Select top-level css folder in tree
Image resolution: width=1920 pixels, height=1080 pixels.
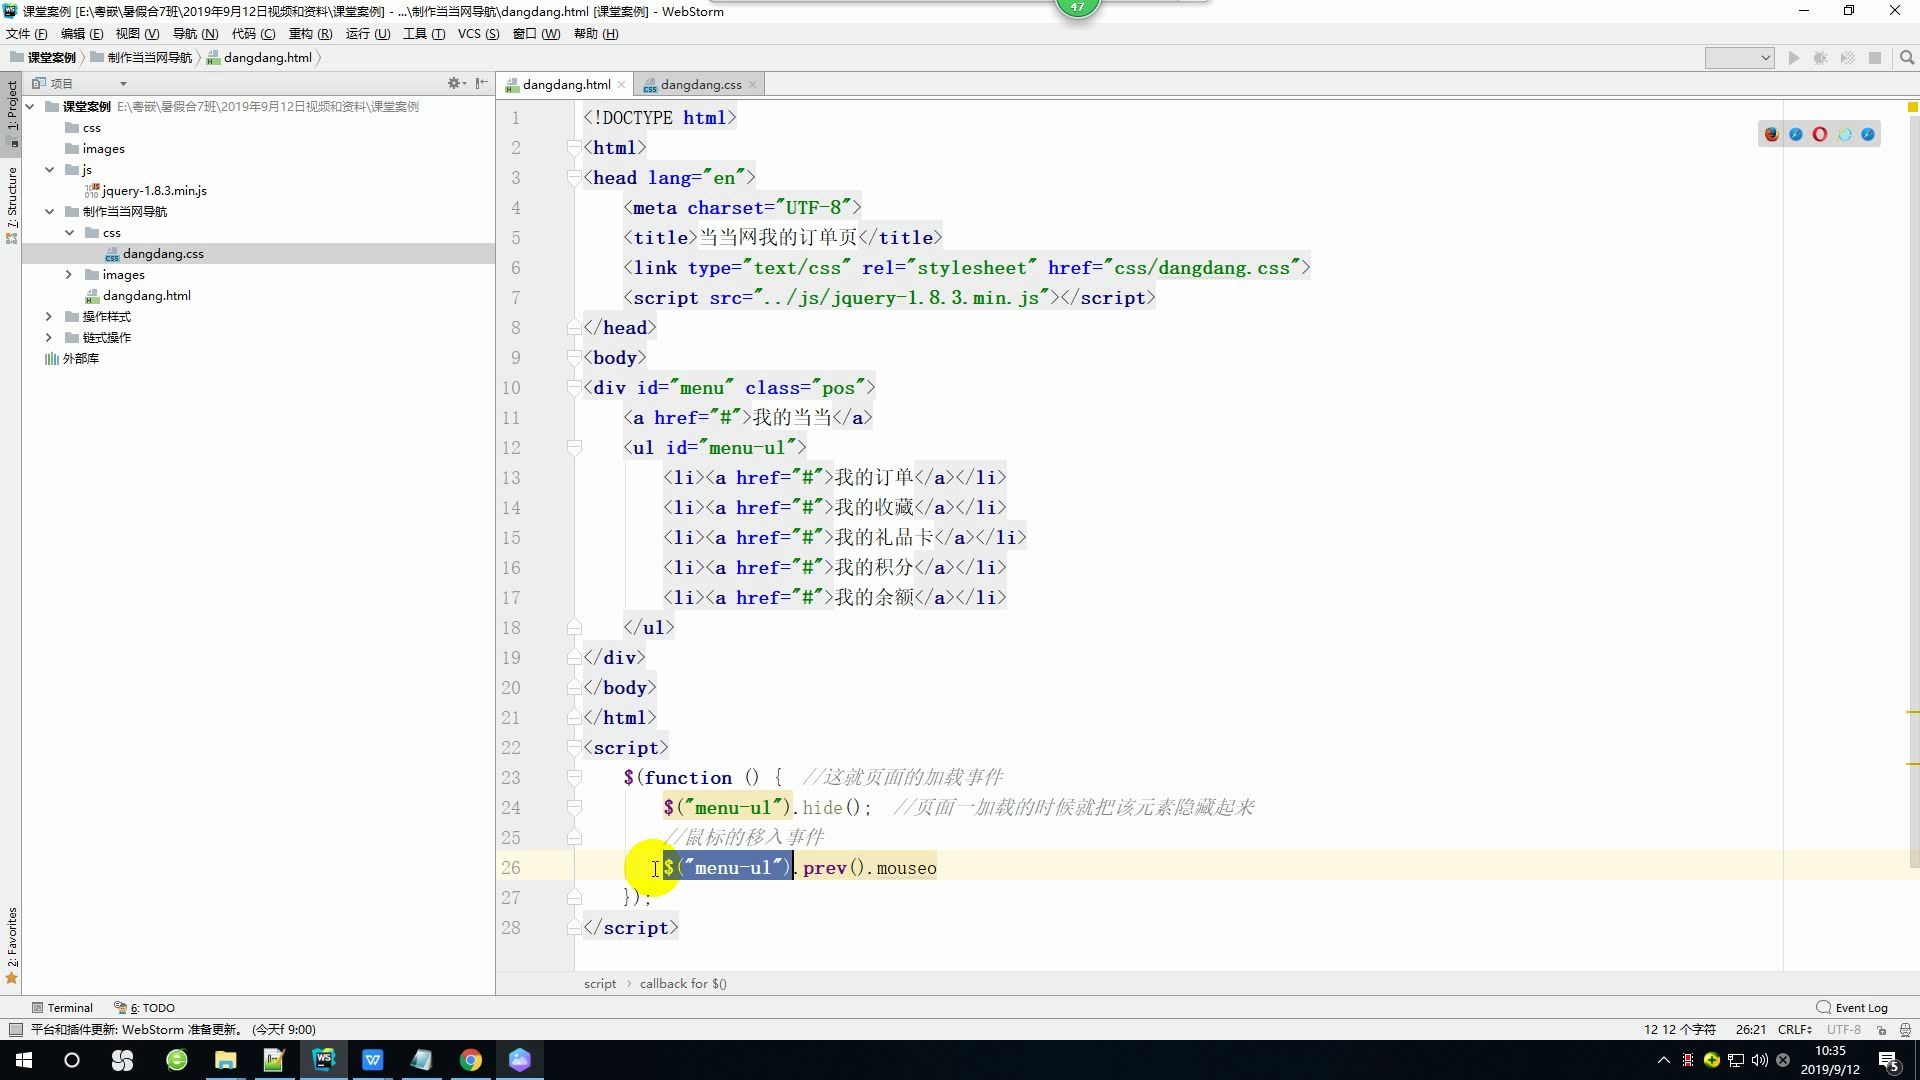(x=91, y=127)
